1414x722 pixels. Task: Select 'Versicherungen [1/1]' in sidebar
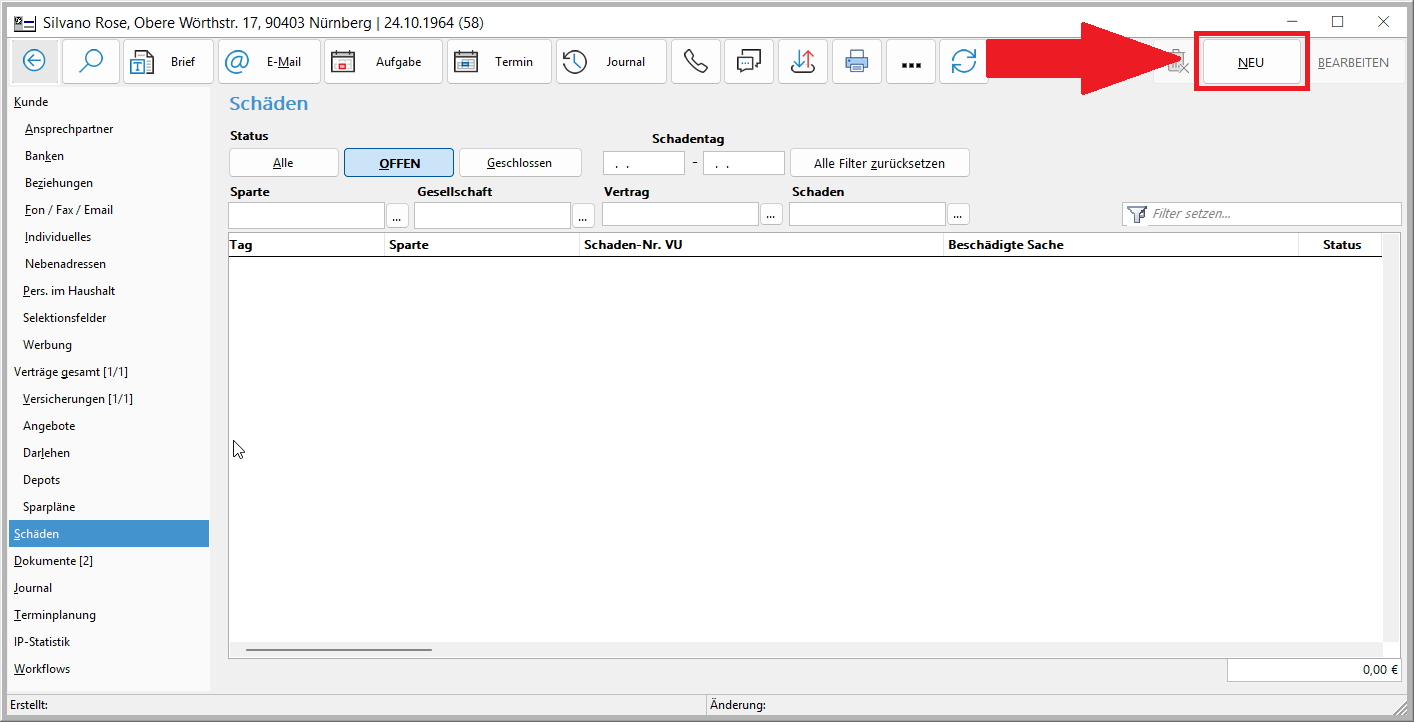(78, 399)
